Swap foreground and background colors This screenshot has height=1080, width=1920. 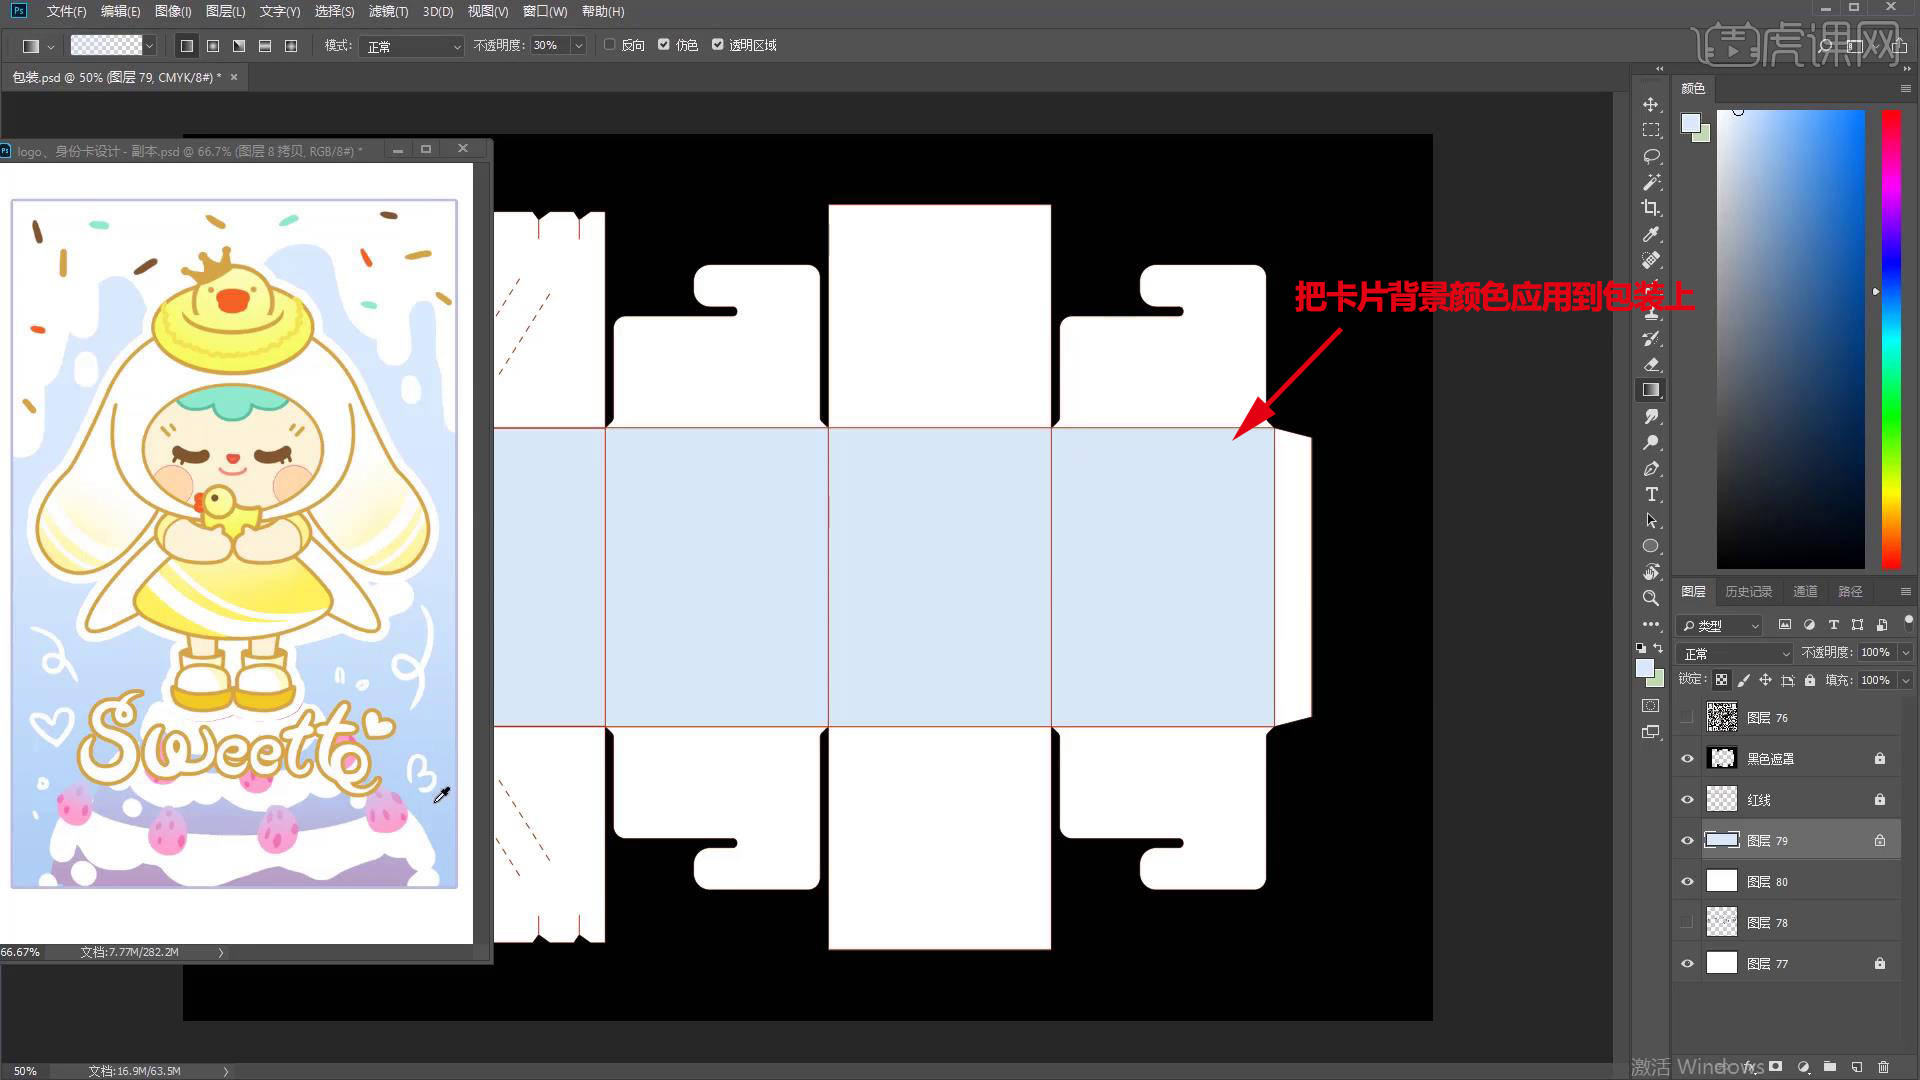[x=1658, y=648]
